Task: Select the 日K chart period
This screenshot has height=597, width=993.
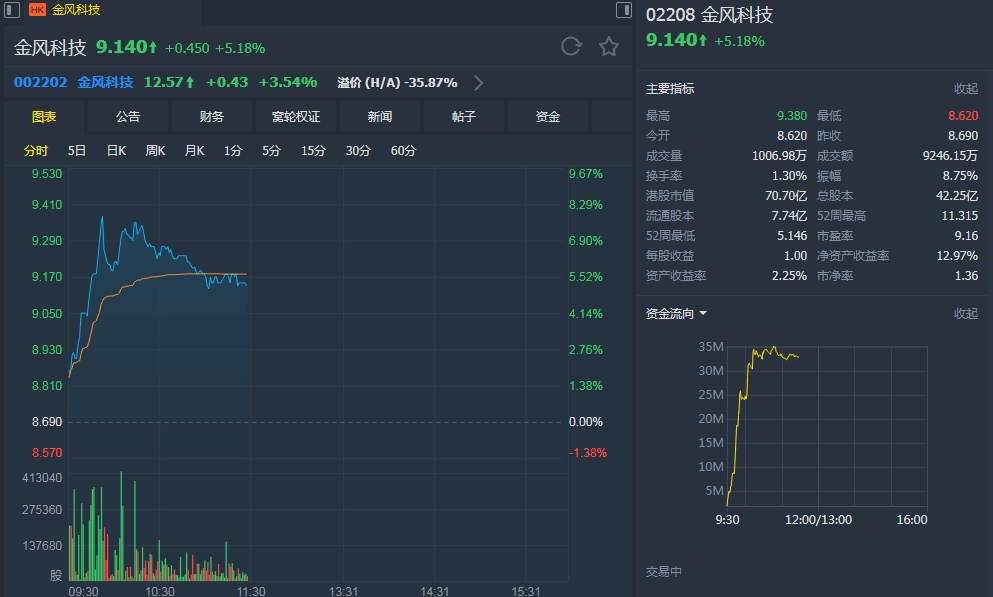Action: point(116,151)
